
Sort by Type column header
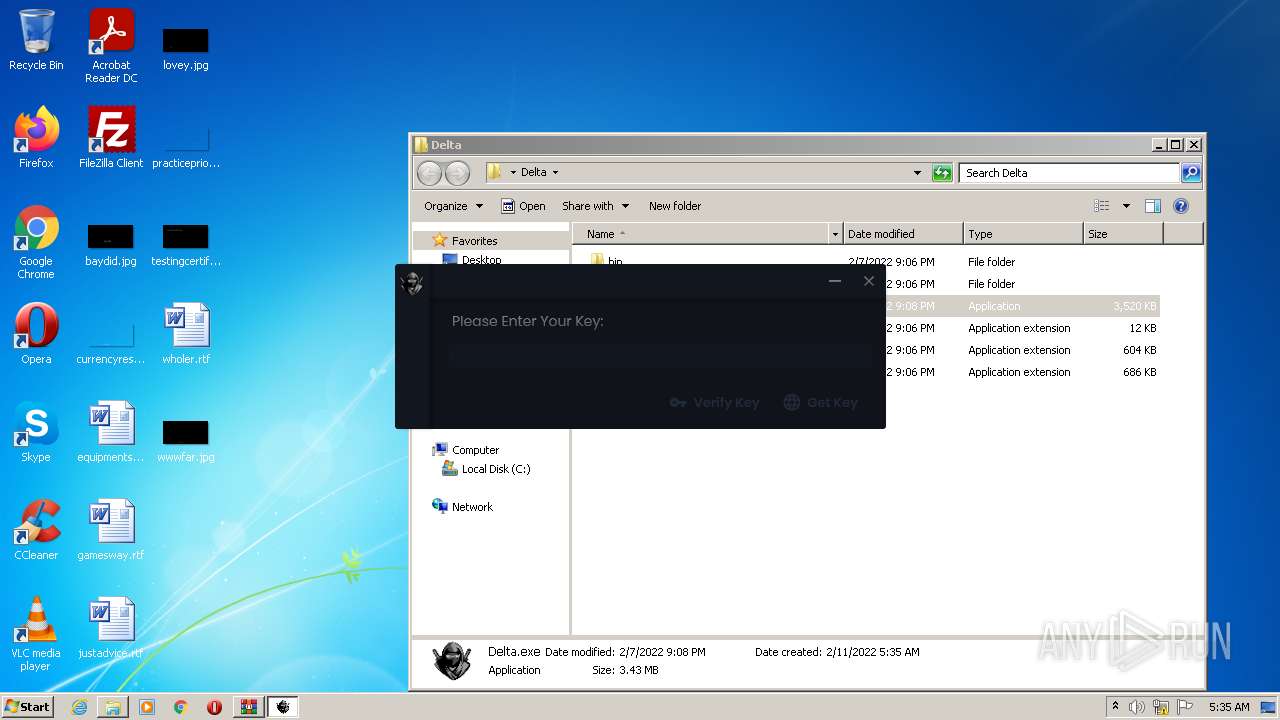(x=1023, y=234)
